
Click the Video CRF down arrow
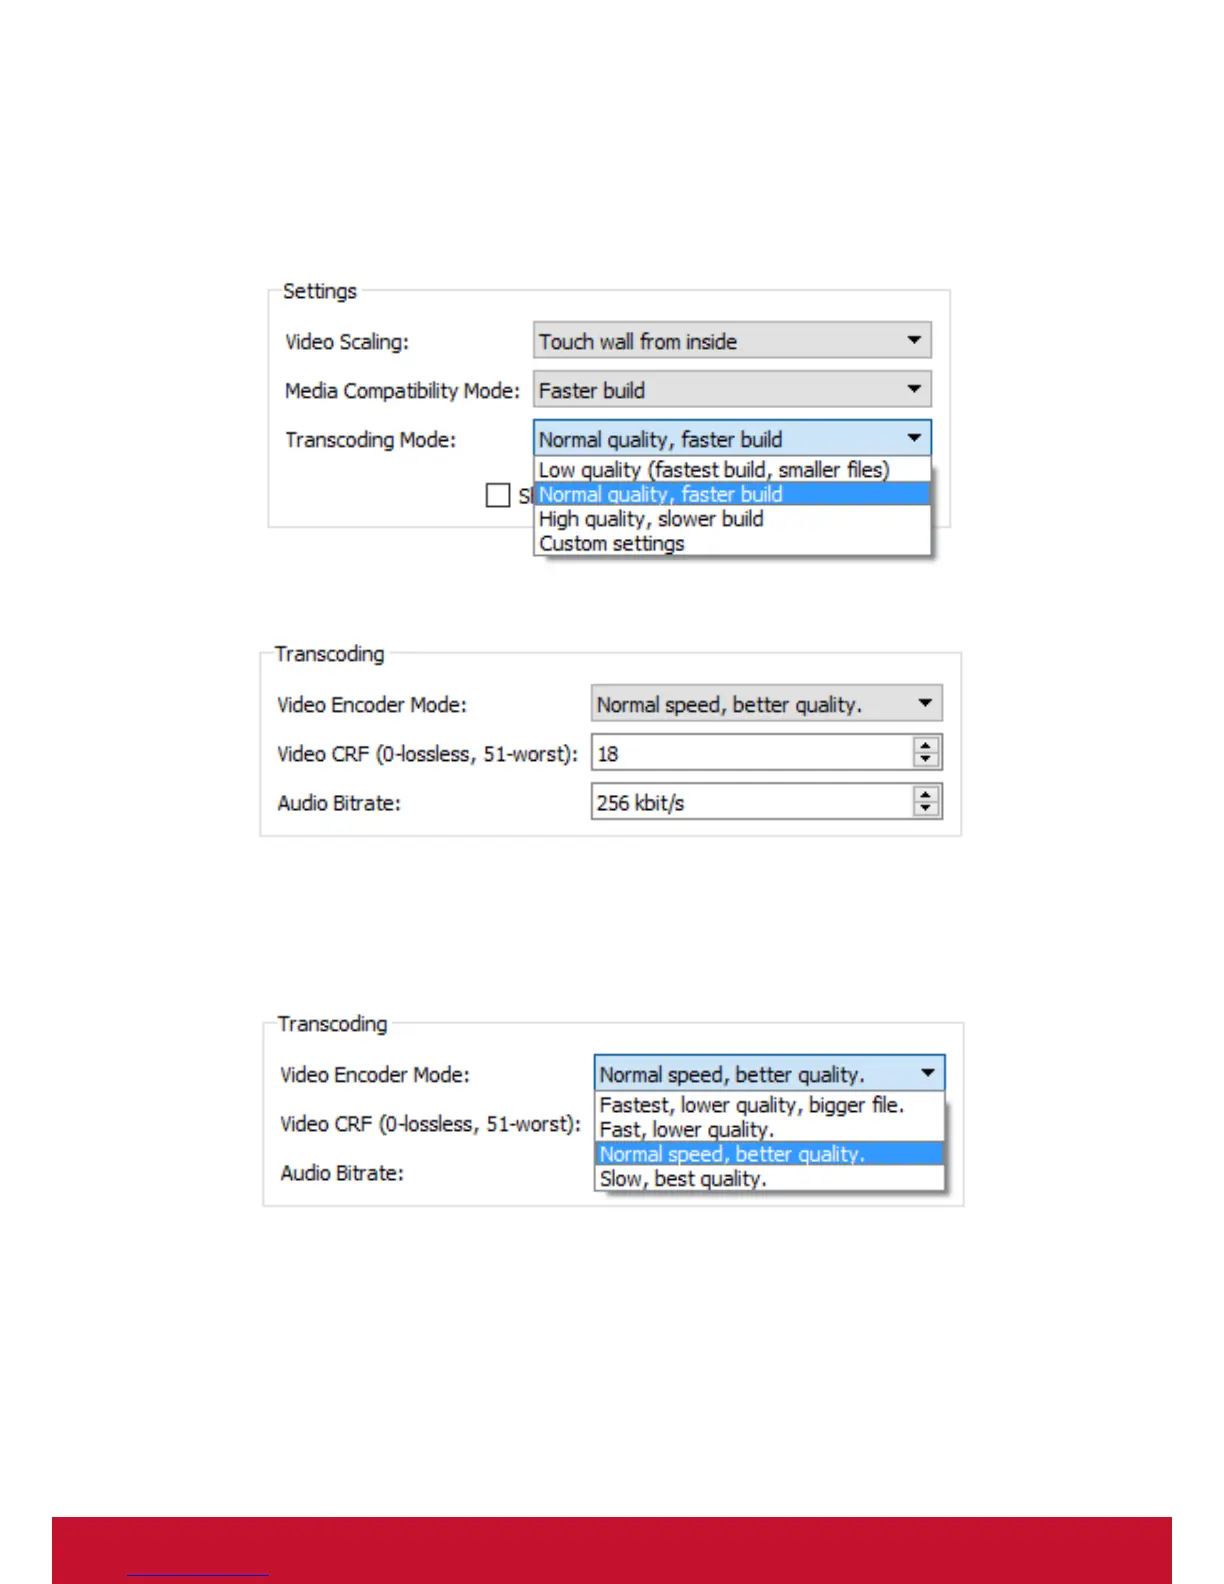coord(926,759)
